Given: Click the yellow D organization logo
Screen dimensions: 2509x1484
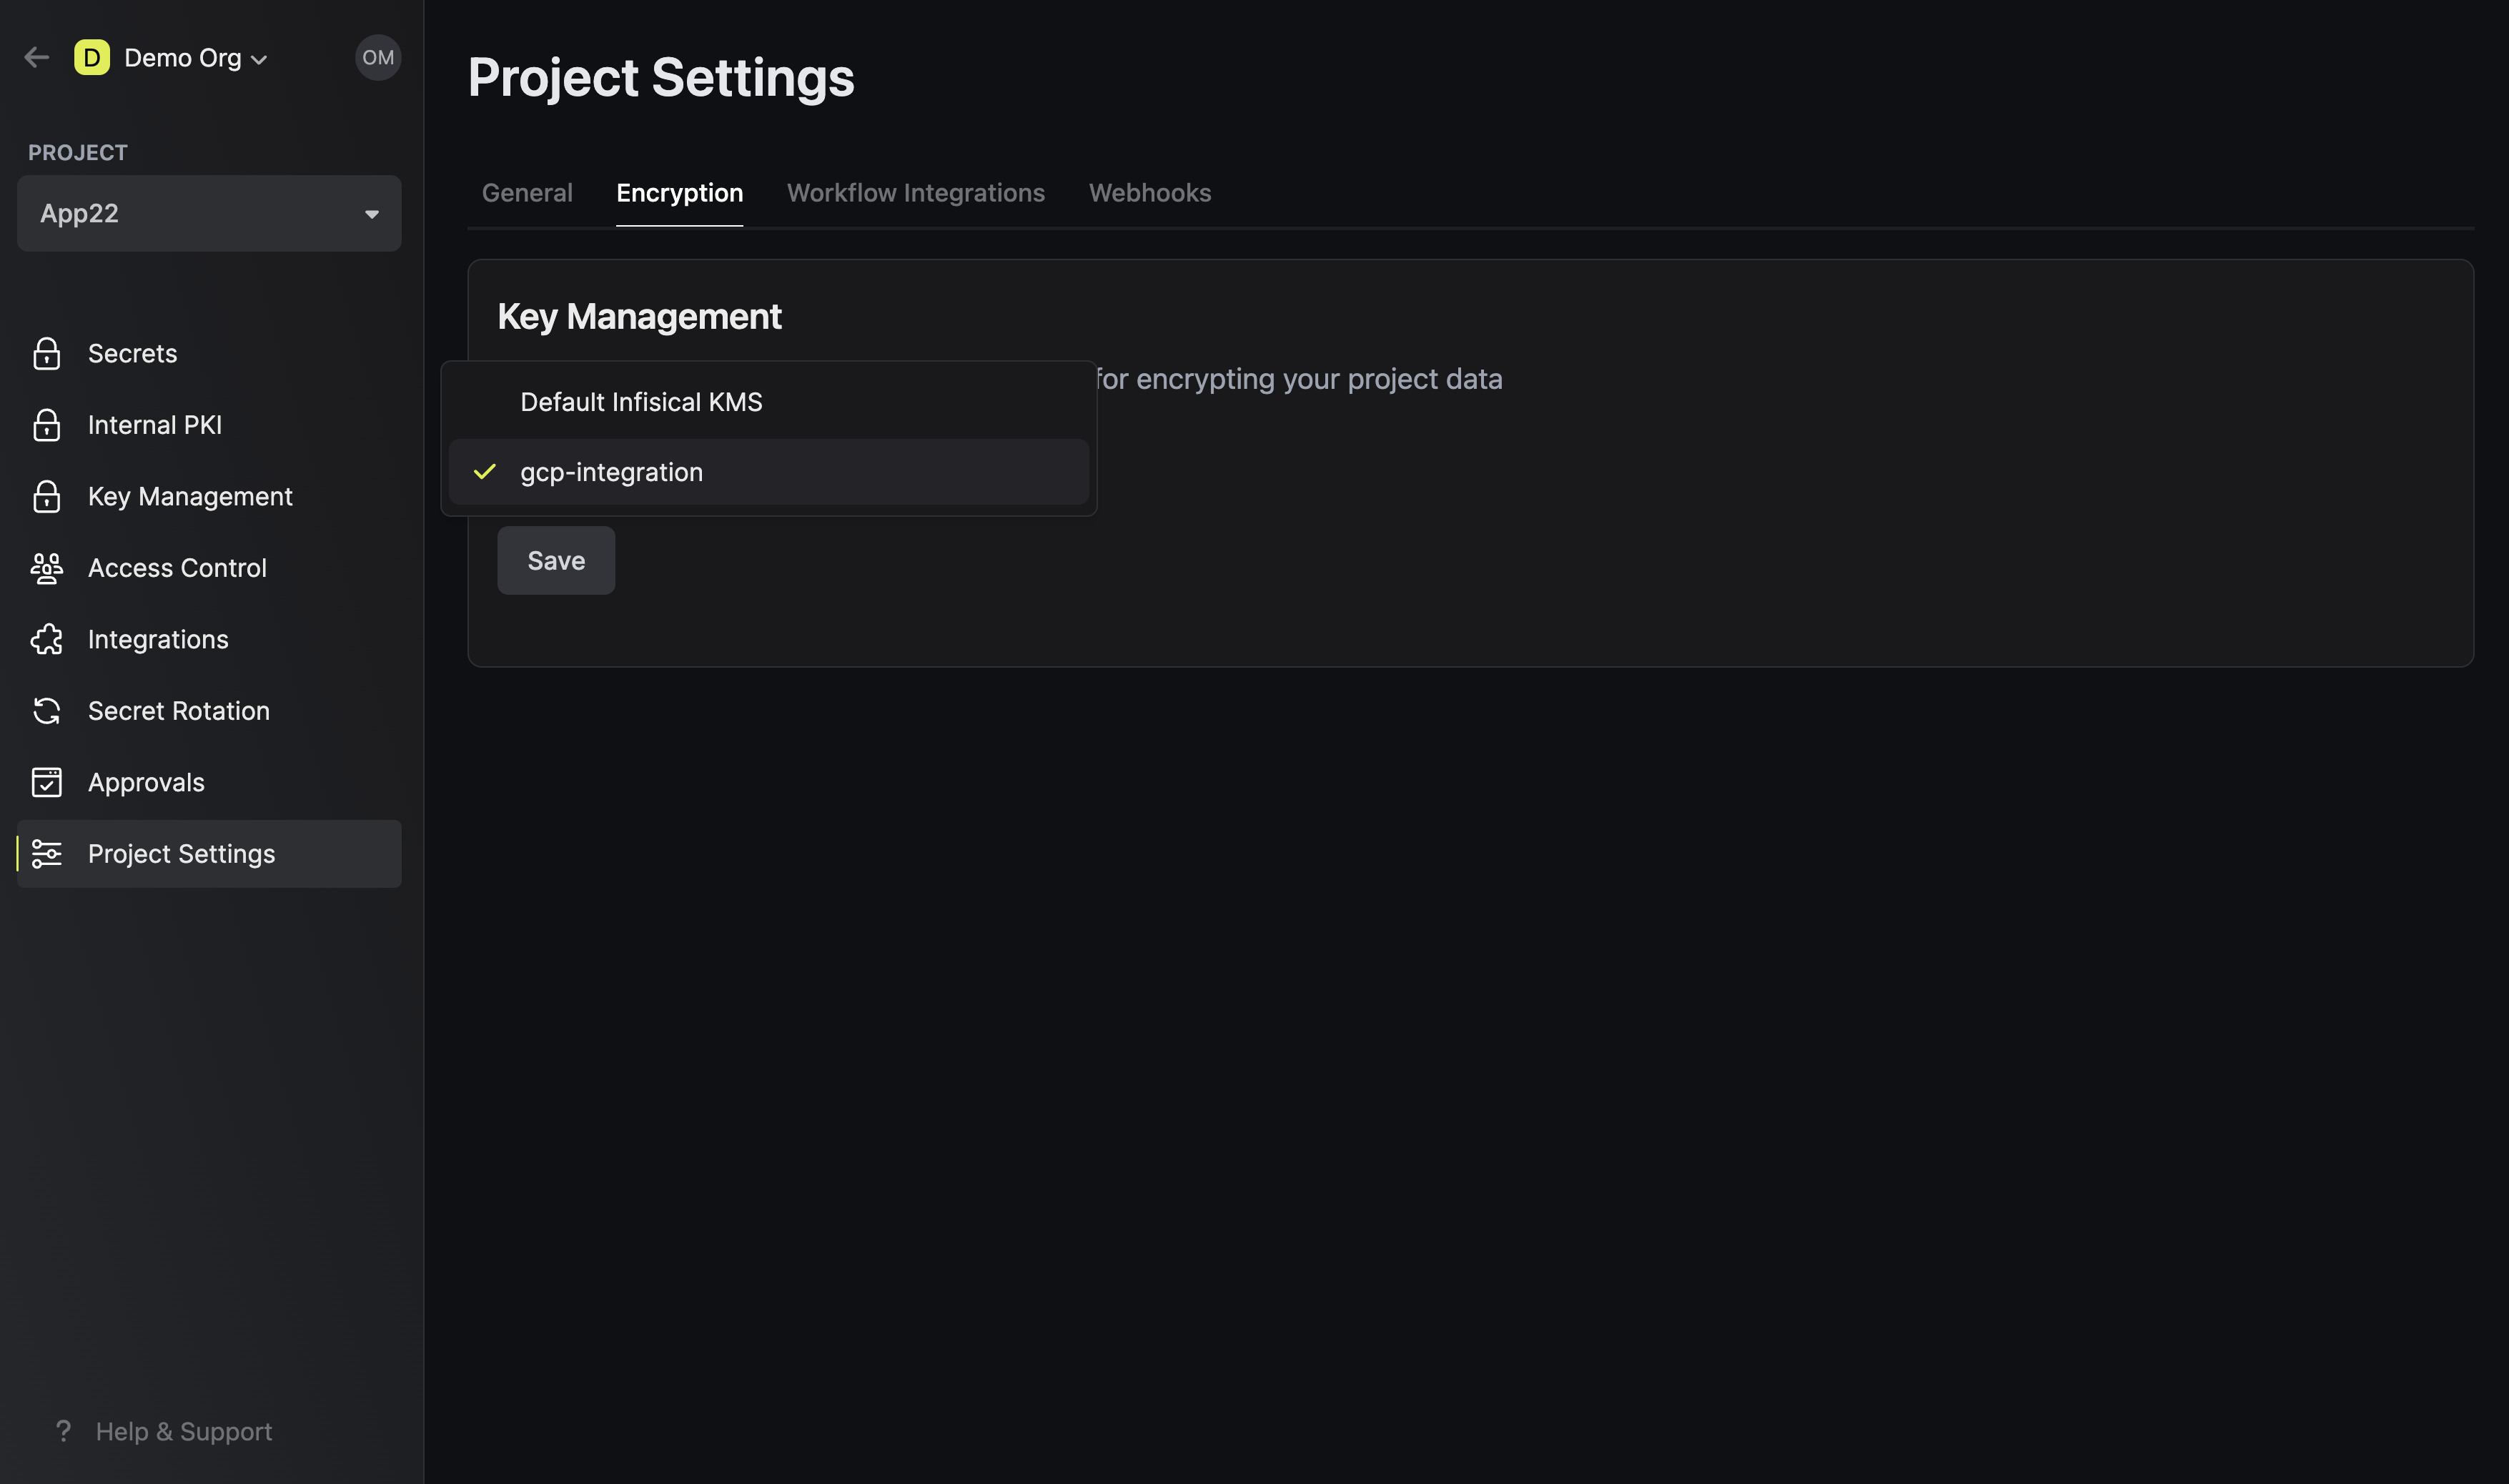Looking at the screenshot, I should pos(92,58).
